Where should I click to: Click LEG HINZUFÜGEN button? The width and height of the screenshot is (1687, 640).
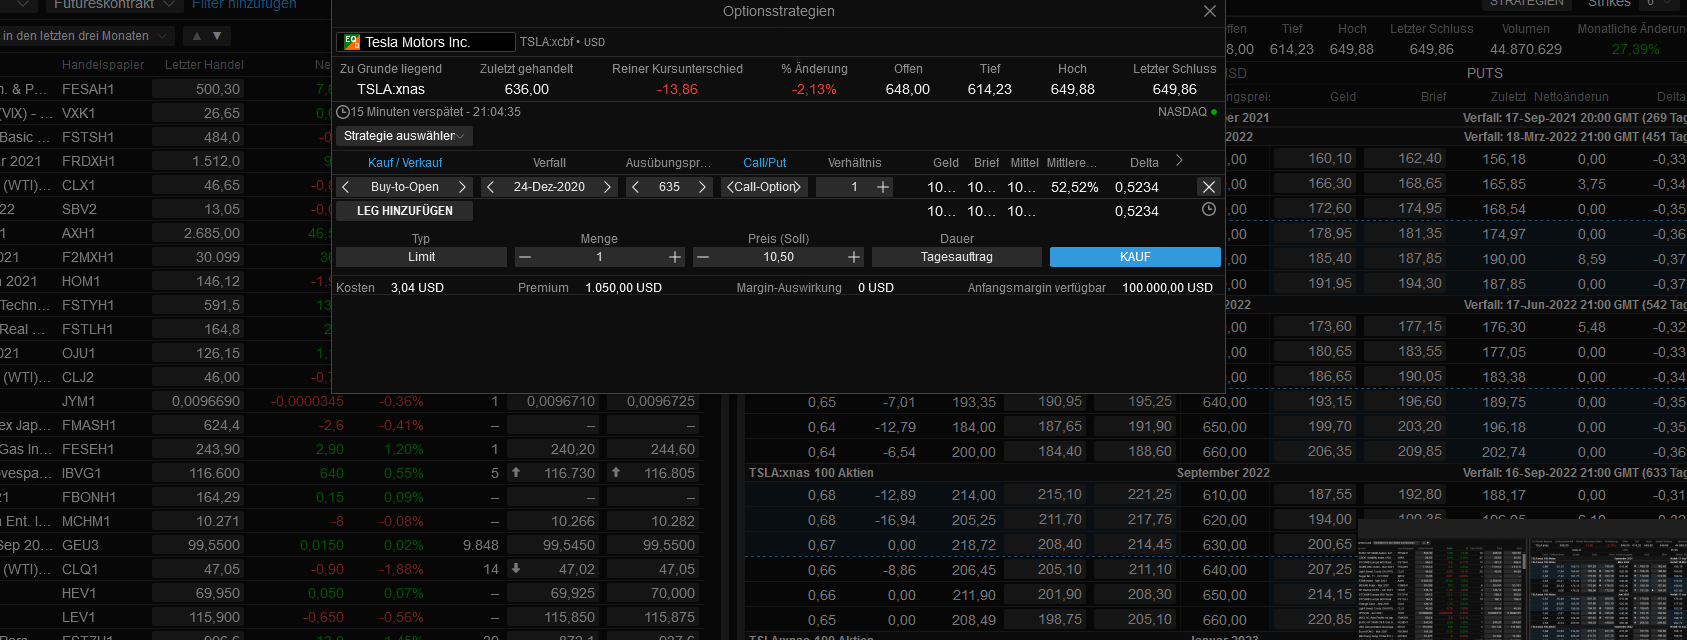pos(404,211)
